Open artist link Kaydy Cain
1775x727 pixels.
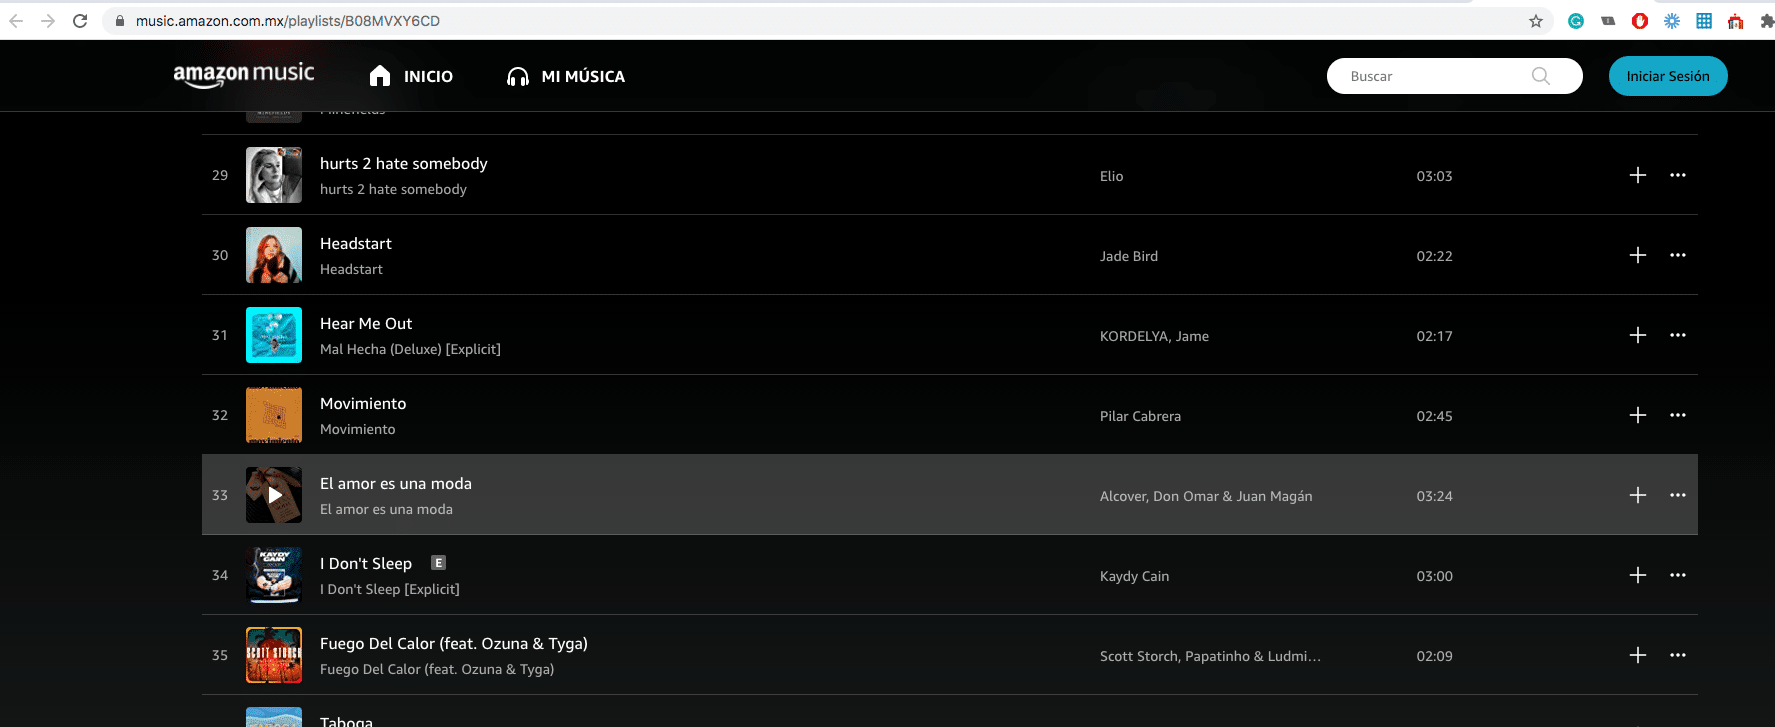(x=1134, y=576)
